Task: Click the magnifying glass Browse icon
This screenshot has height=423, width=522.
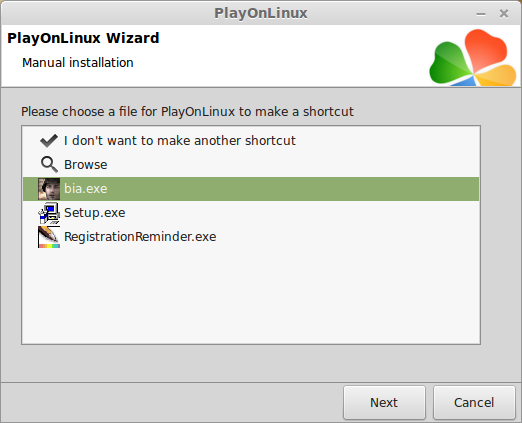Action: pos(49,165)
